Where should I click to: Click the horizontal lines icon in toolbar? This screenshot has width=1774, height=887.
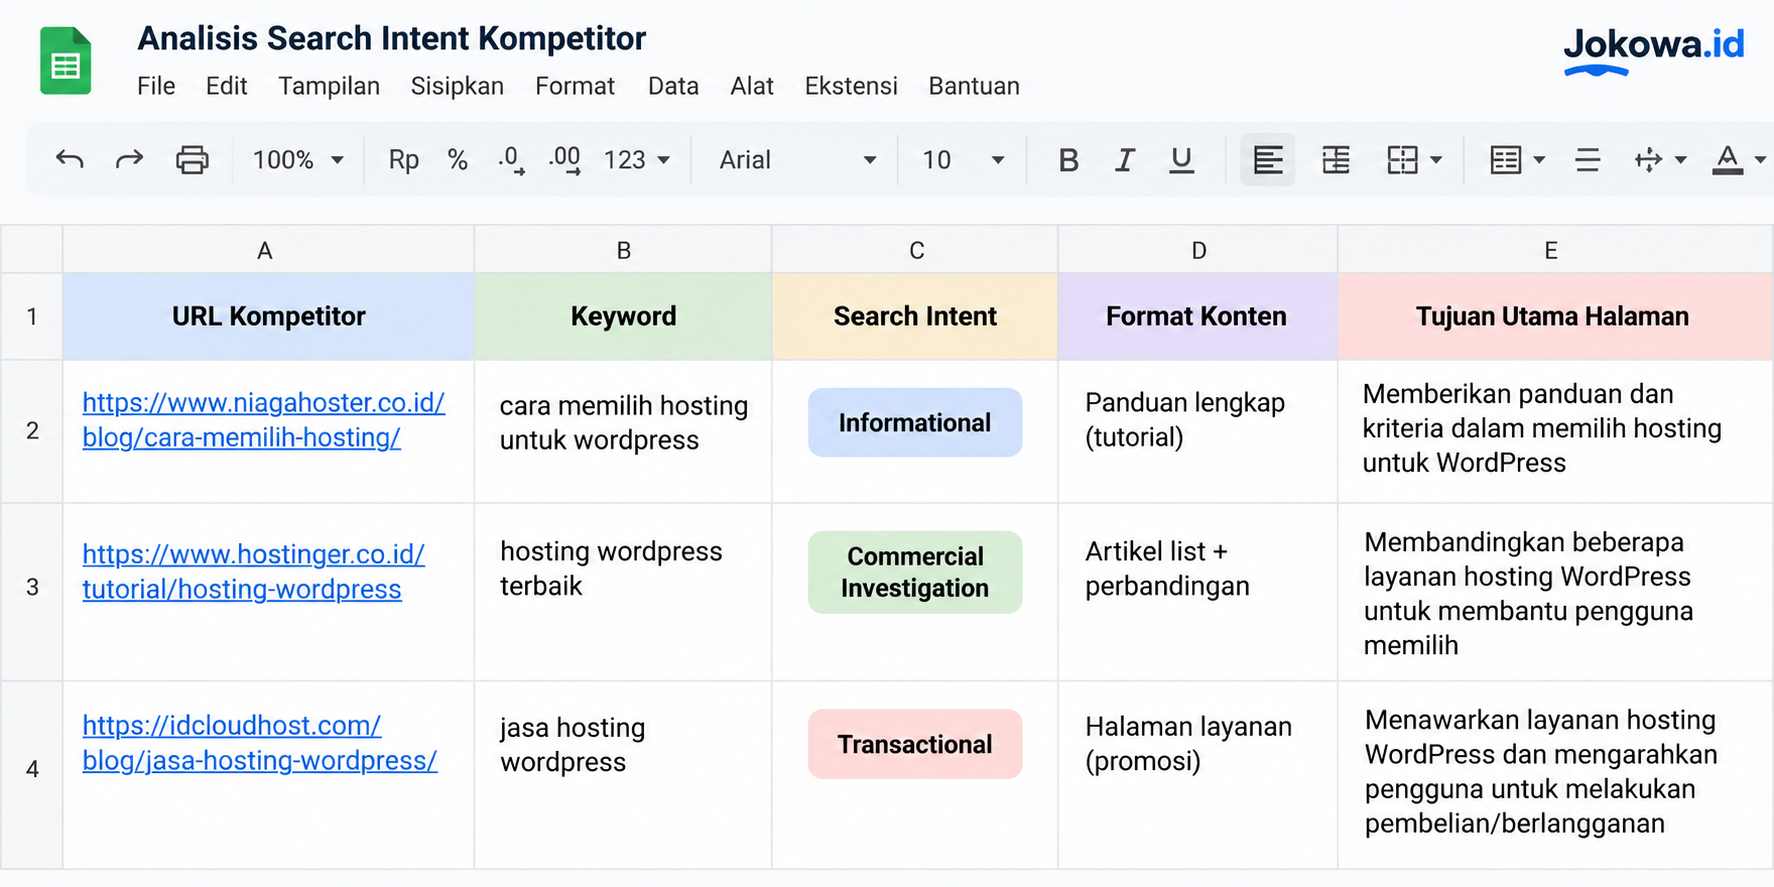(x=1587, y=160)
